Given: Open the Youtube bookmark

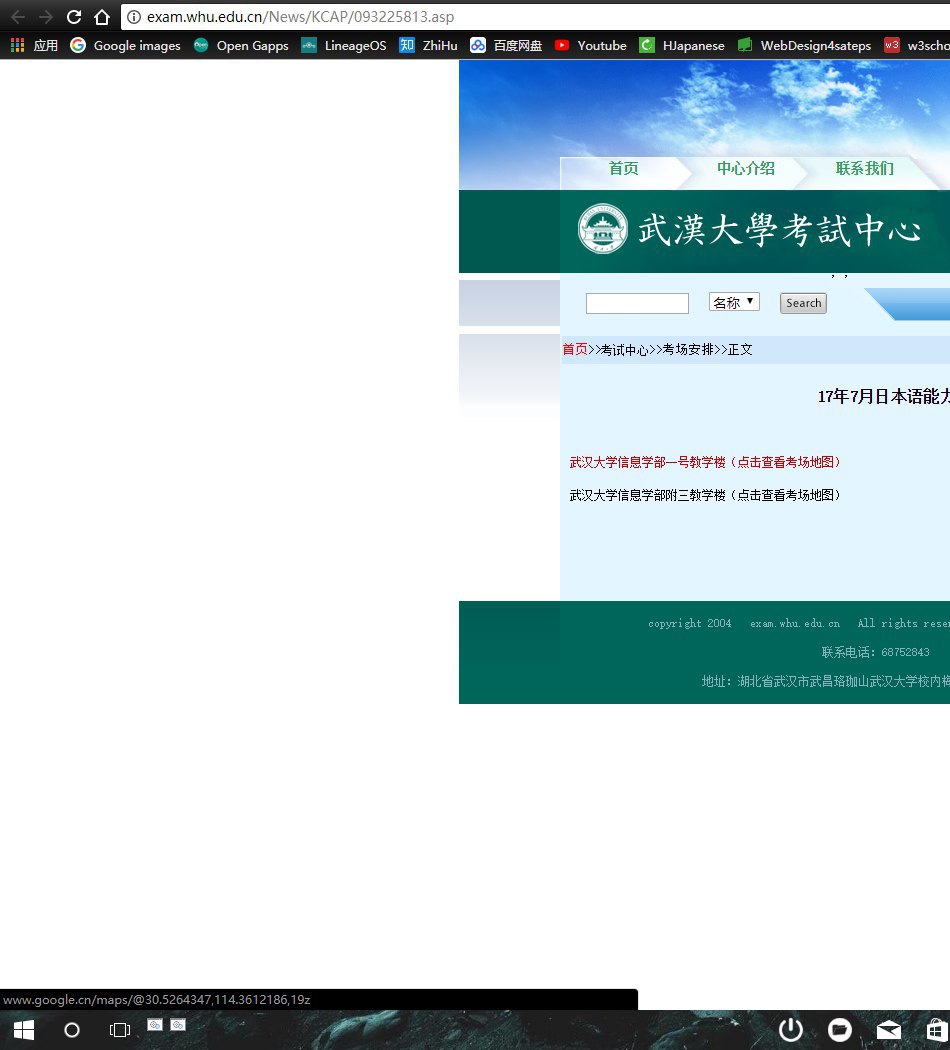Looking at the screenshot, I should point(590,45).
